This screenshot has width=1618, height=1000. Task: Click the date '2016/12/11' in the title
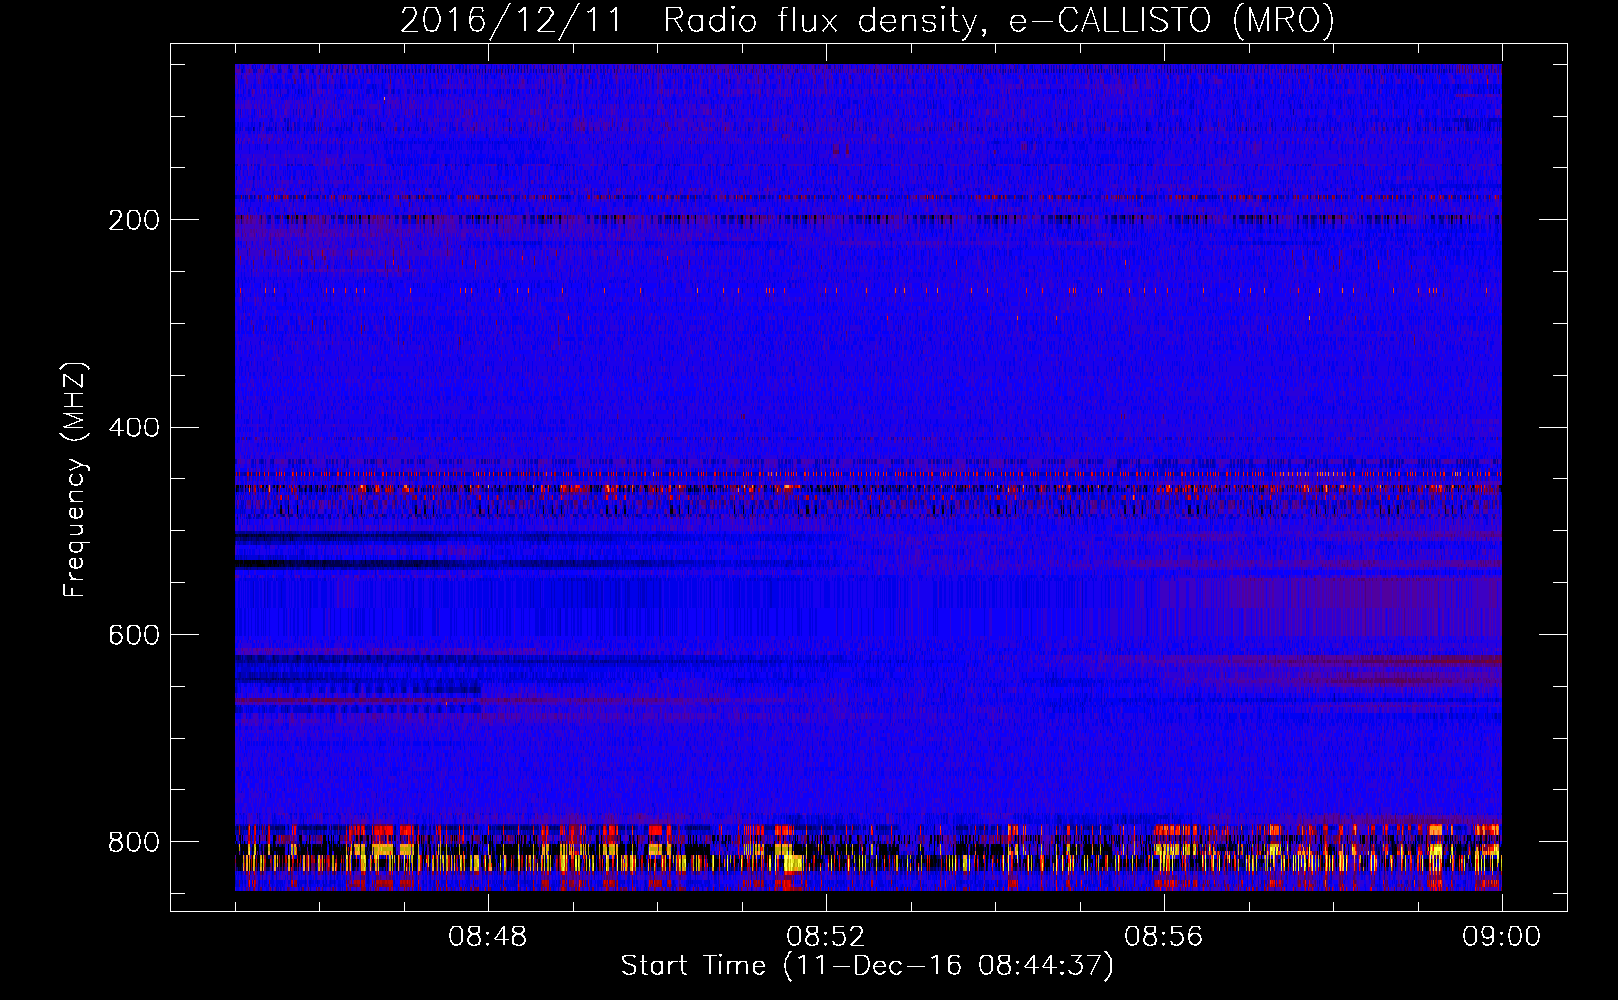(x=512, y=20)
